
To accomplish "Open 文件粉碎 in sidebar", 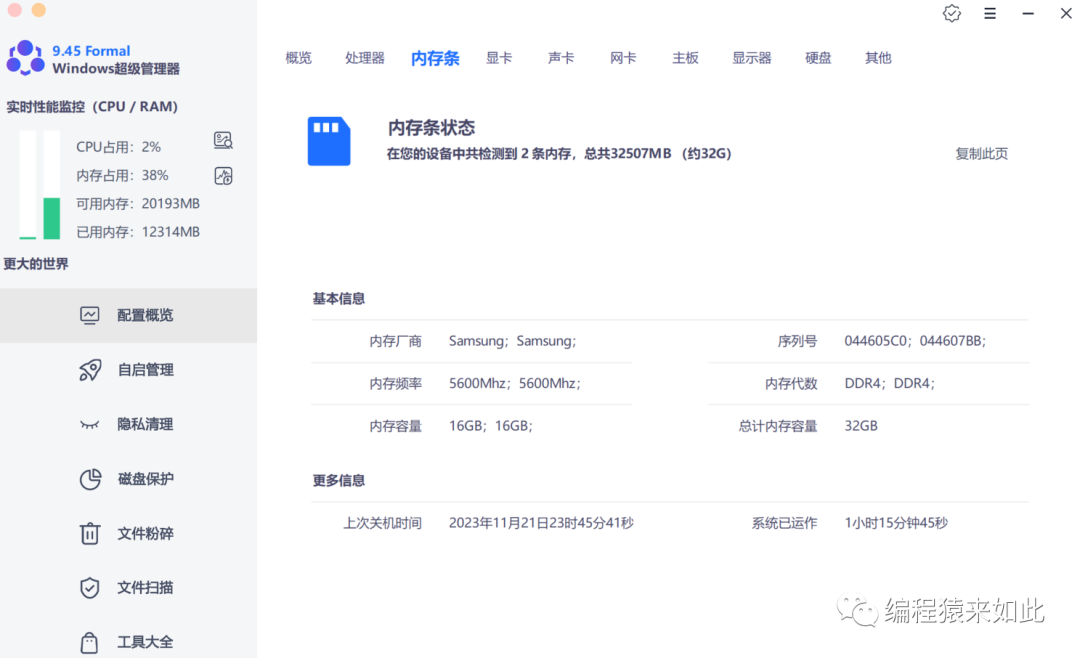I will pos(128,533).
